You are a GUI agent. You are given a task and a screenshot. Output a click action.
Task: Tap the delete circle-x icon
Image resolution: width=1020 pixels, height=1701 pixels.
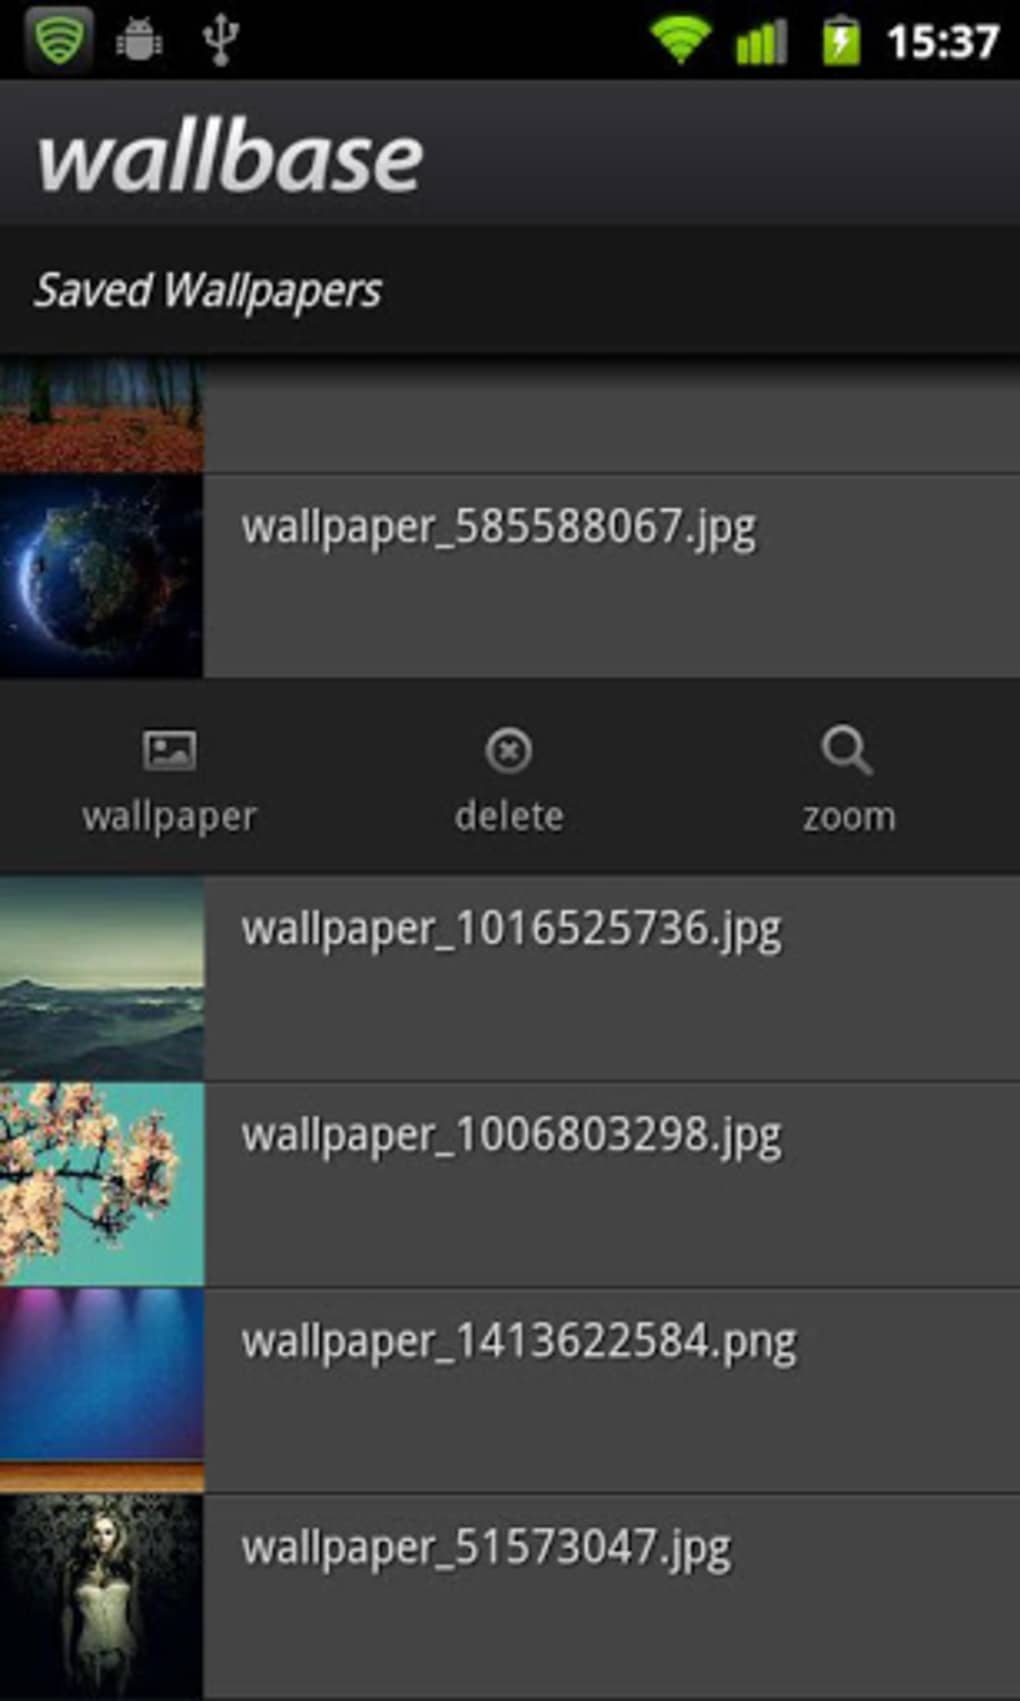click(x=508, y=750)
